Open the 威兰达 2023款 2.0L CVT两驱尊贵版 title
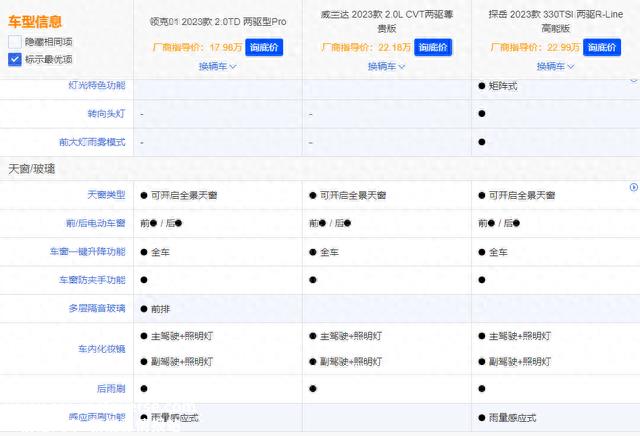This screenshot has height=436, width=640. pos(387,21)
